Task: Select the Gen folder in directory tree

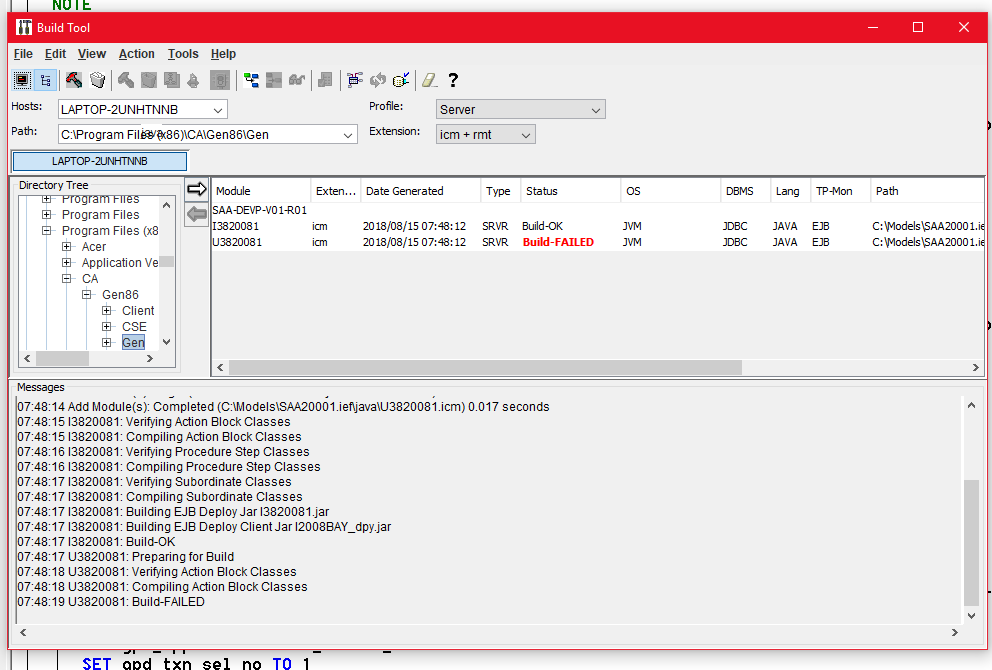Action: click(x=133, y=342)
